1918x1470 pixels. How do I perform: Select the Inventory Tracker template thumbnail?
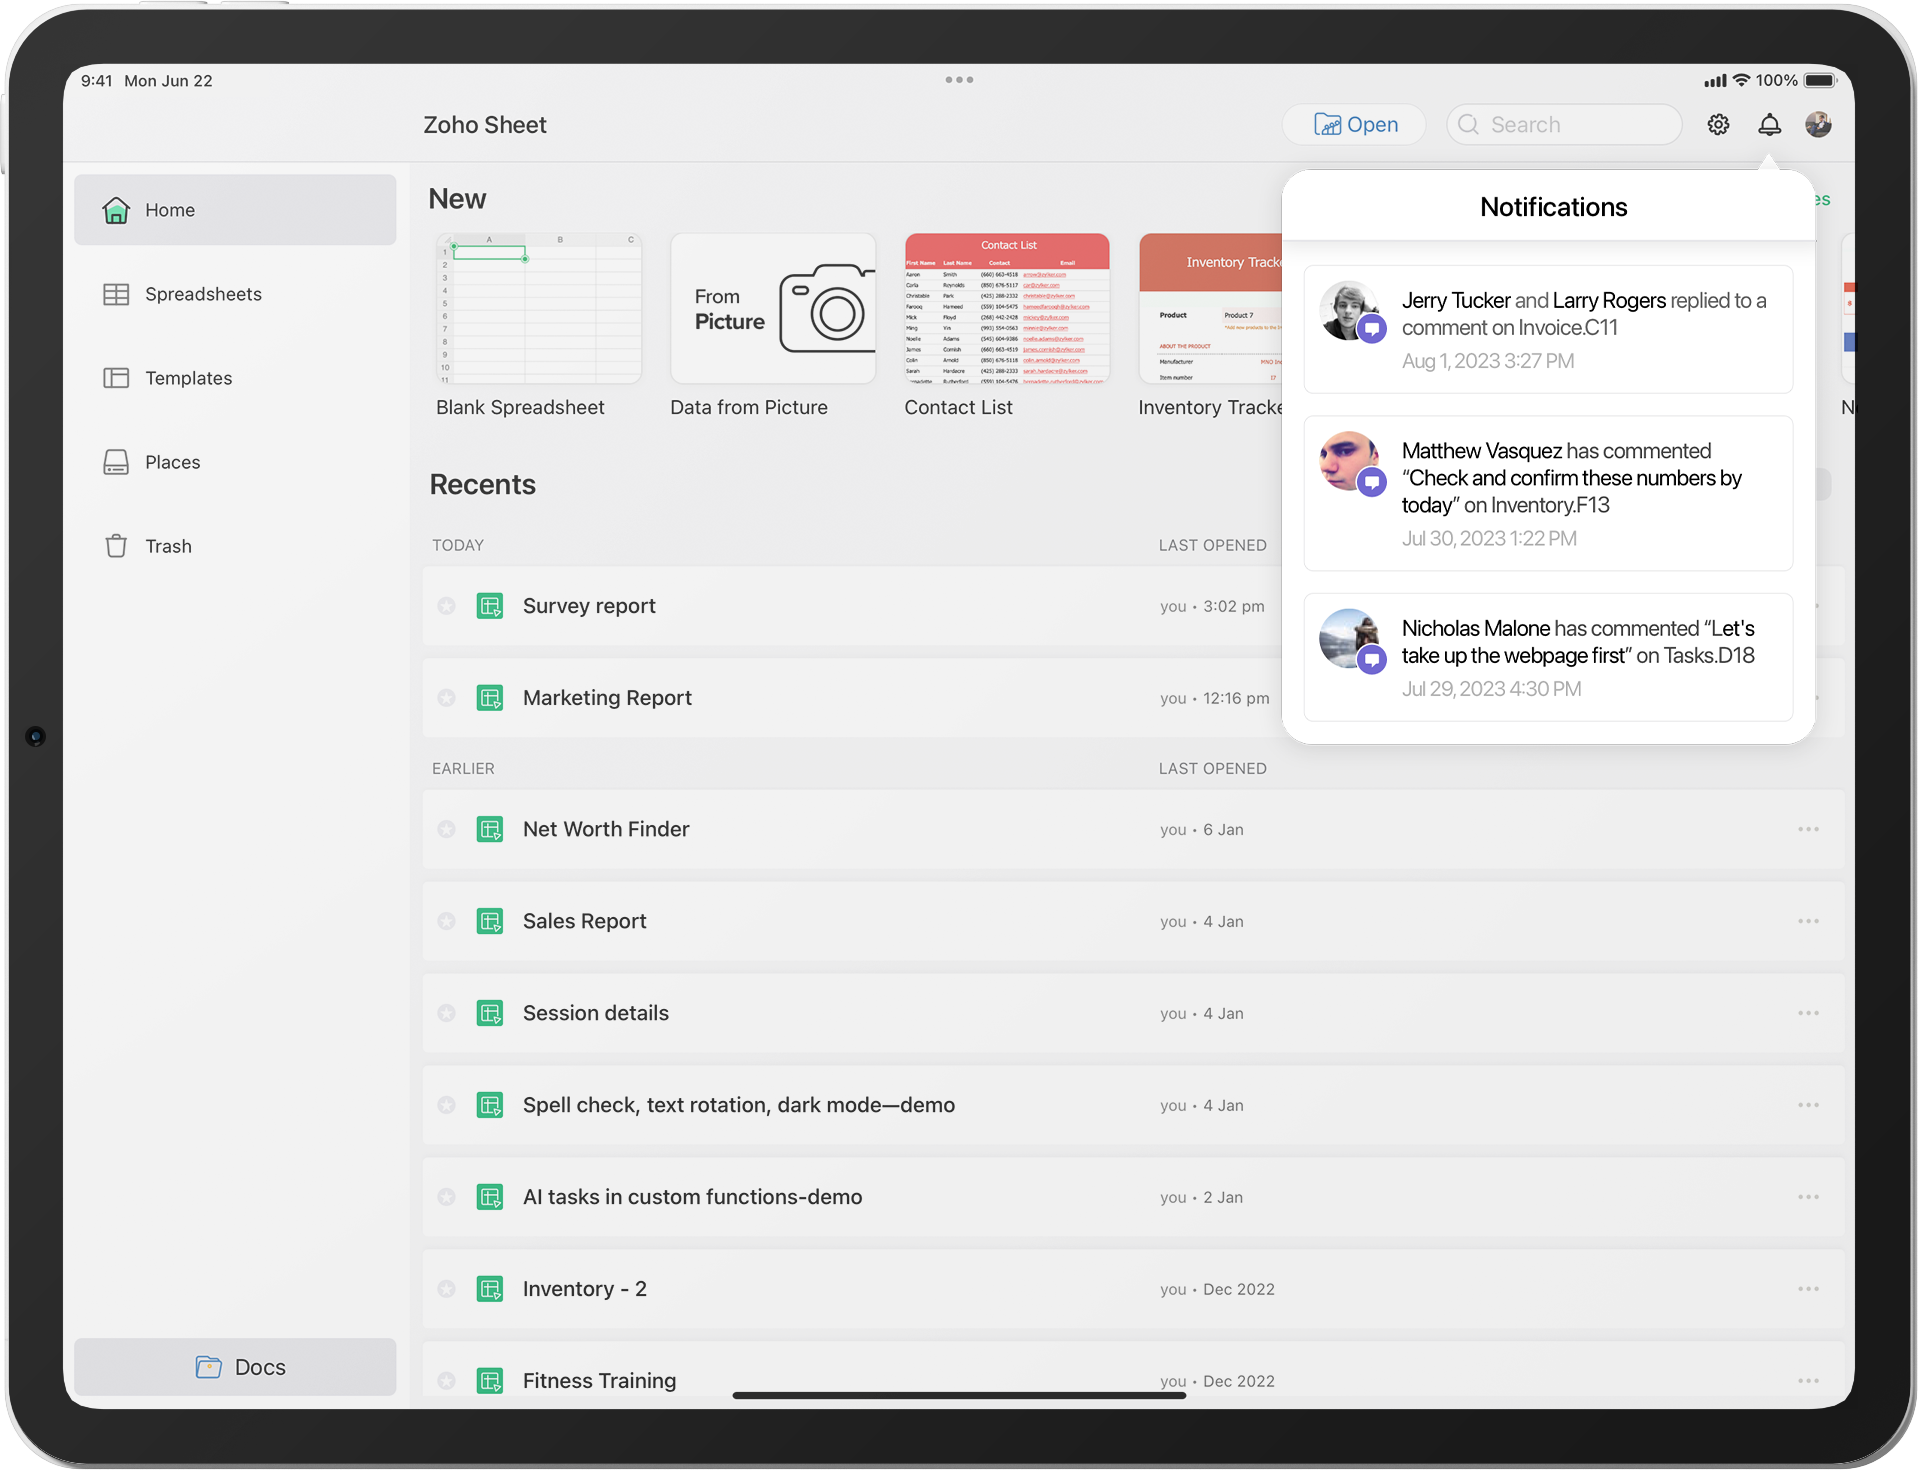[1210, 309]
